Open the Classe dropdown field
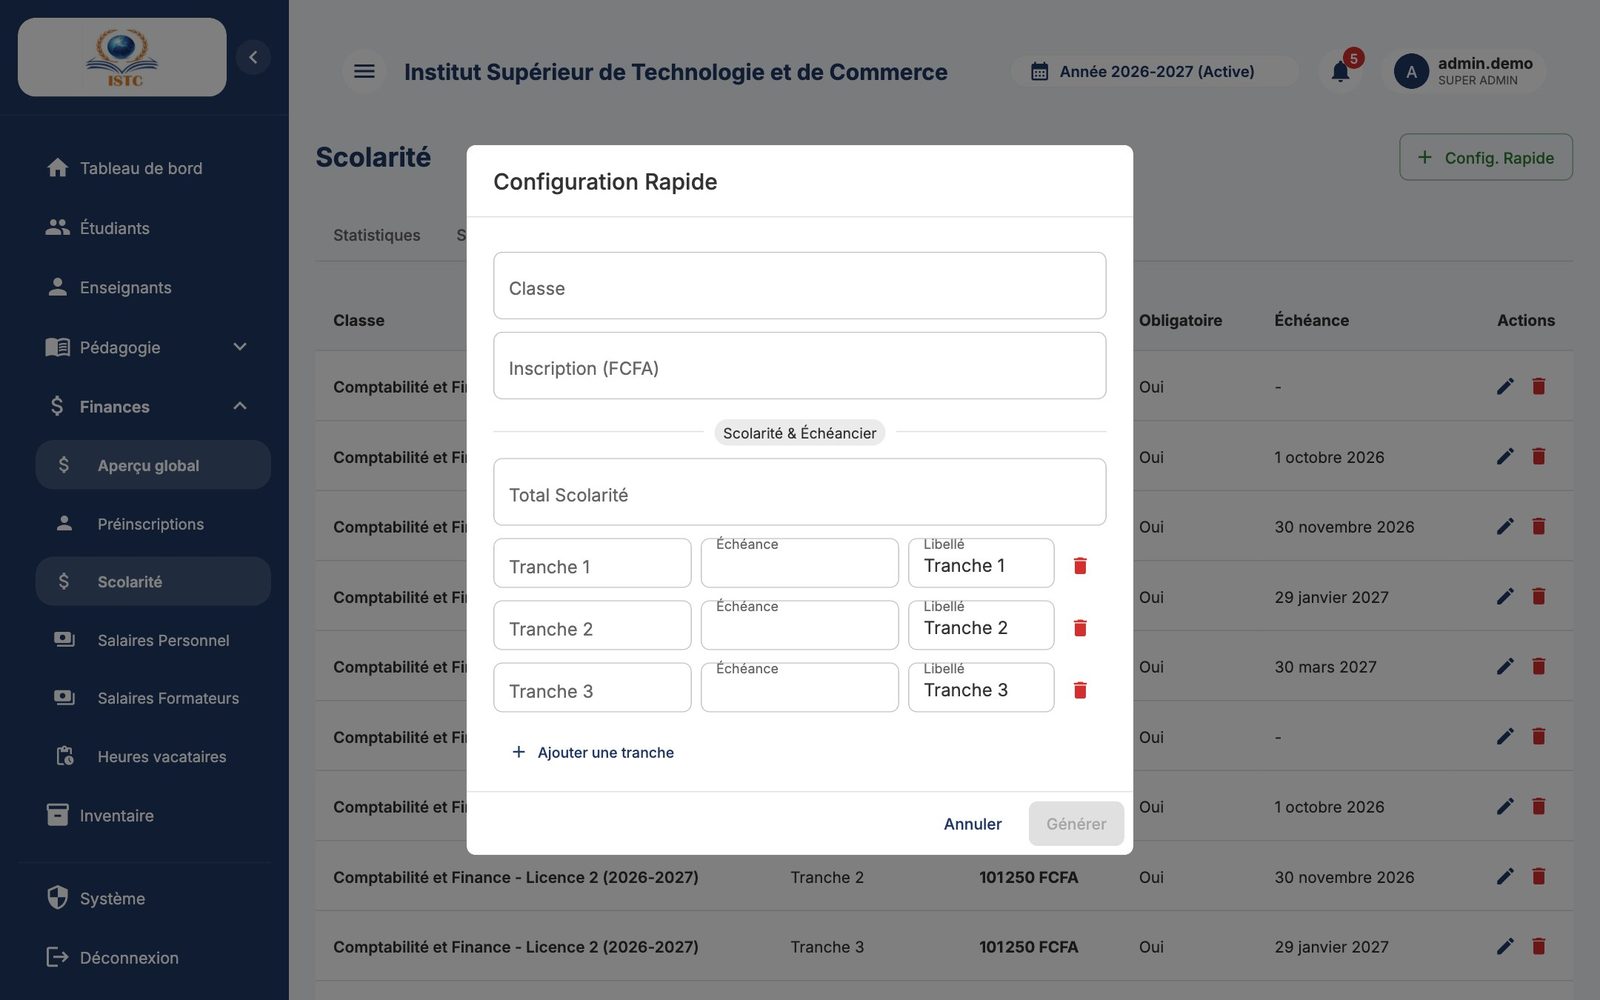The width and height of the screenshot is (1600, 1000). pyautogui.click(x=799, y=286)
